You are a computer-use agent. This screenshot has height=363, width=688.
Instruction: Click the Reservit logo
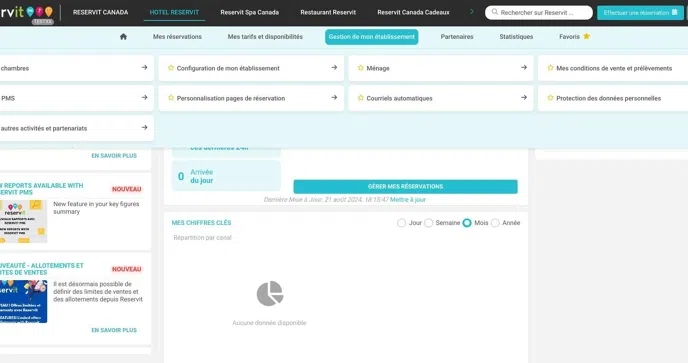[x=26, y=13]
